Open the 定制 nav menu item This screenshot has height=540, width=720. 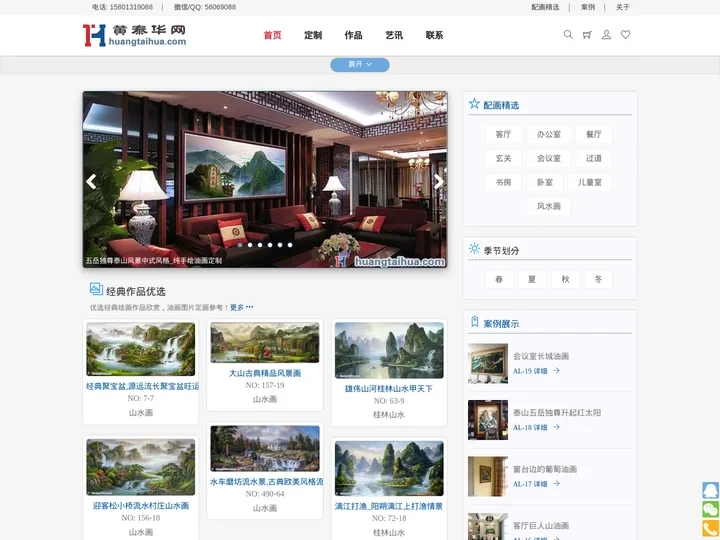coord(313,35)
